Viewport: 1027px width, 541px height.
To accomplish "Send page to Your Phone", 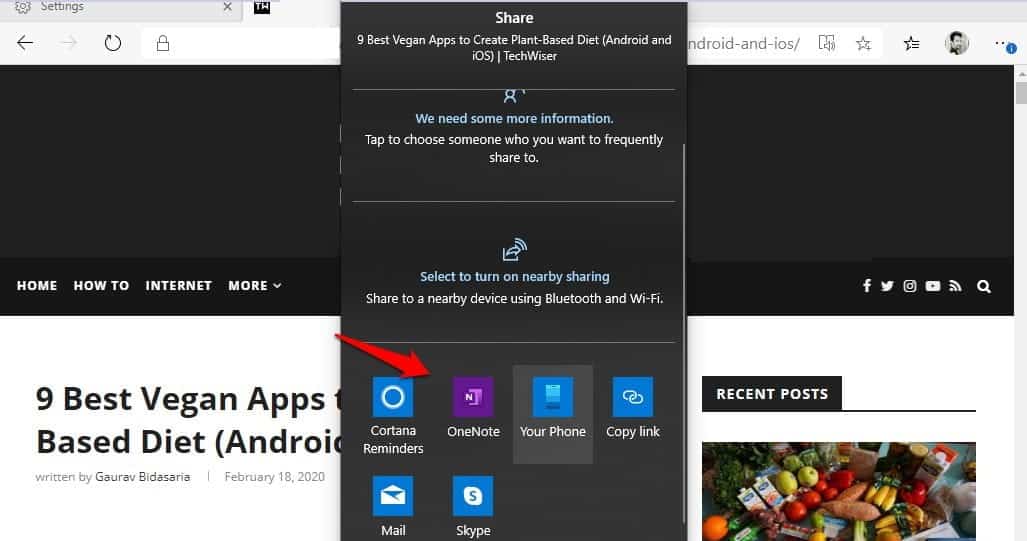I will [553, 415].
